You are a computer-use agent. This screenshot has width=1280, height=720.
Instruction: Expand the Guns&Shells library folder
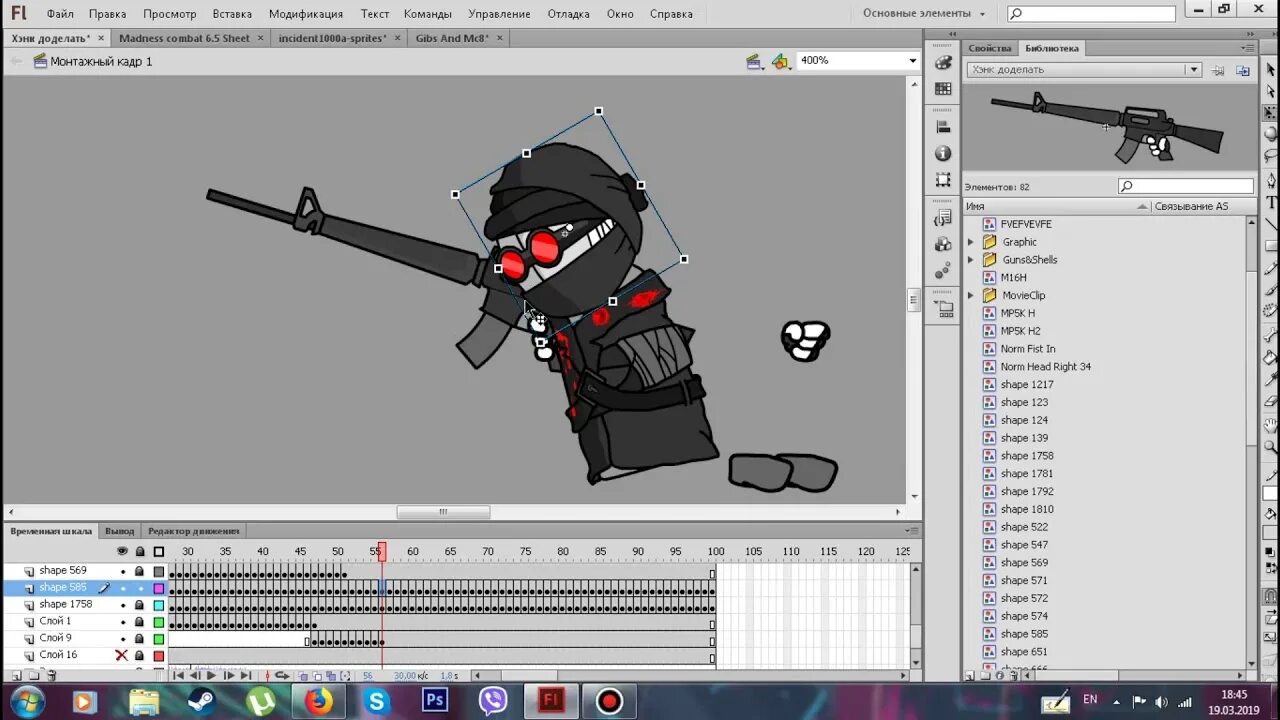970,260
